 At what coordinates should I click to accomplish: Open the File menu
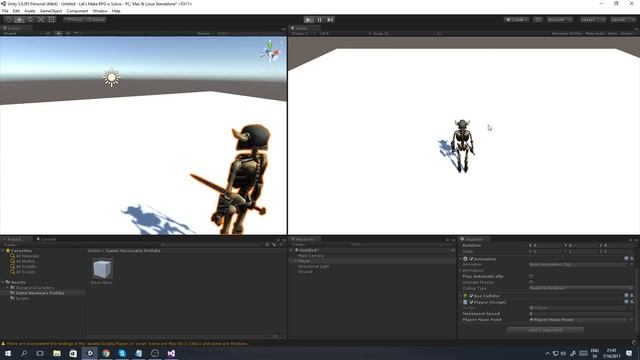point(5,11)
